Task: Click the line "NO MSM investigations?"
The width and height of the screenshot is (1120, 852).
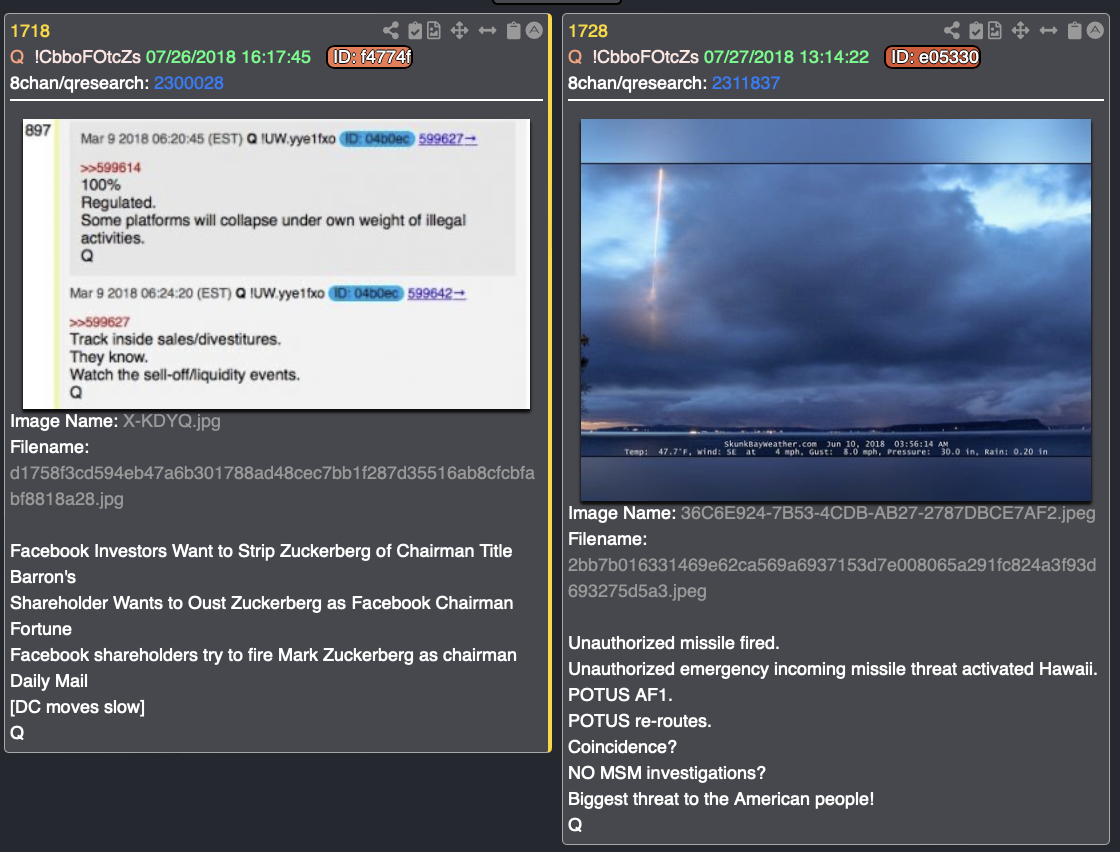Action: 666,773
